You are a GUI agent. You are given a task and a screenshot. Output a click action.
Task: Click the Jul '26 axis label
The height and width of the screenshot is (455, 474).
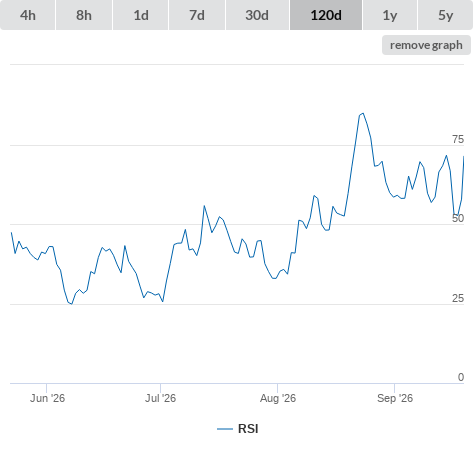pos(160,398)
